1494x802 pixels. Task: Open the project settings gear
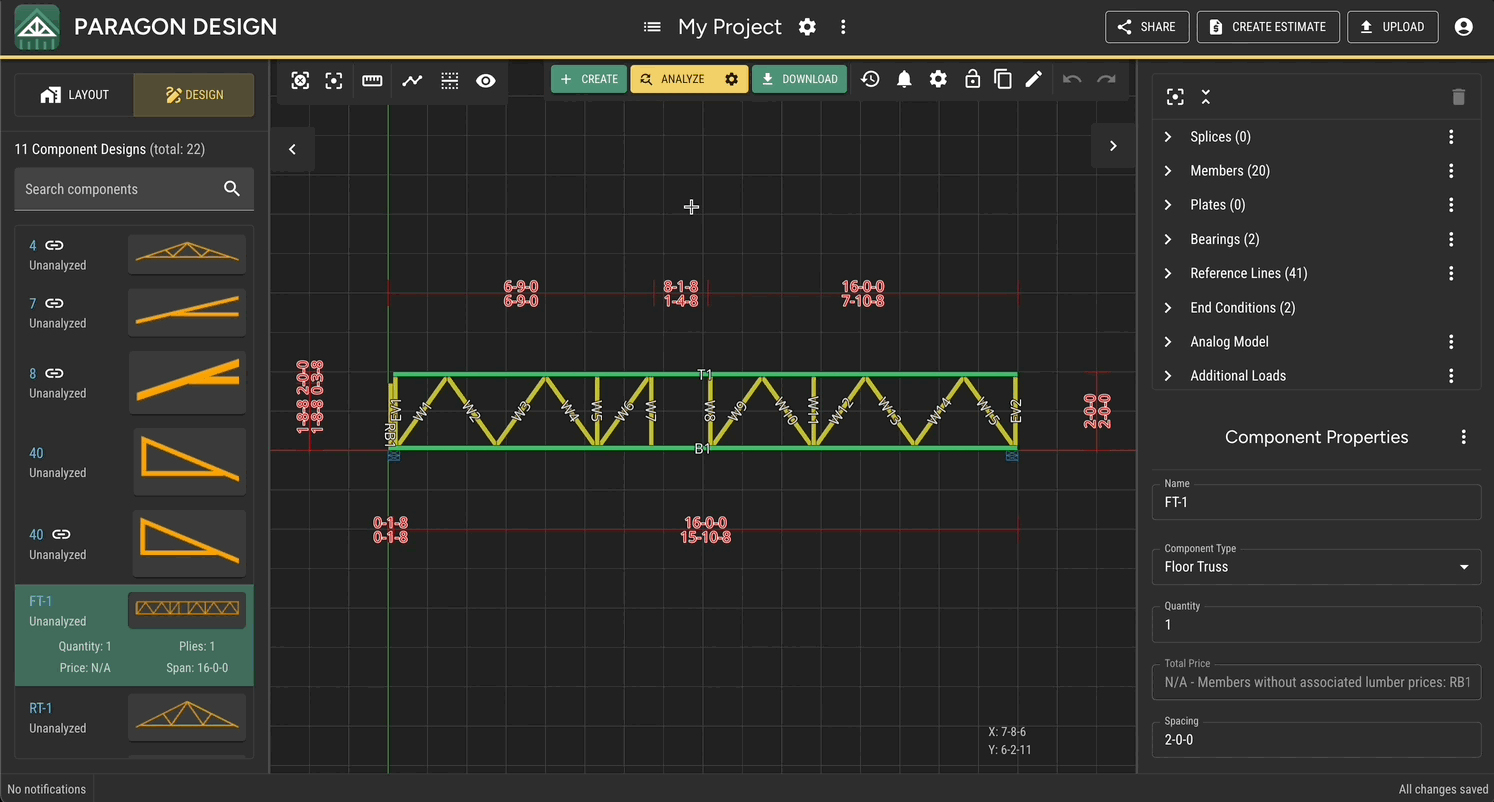807,27
